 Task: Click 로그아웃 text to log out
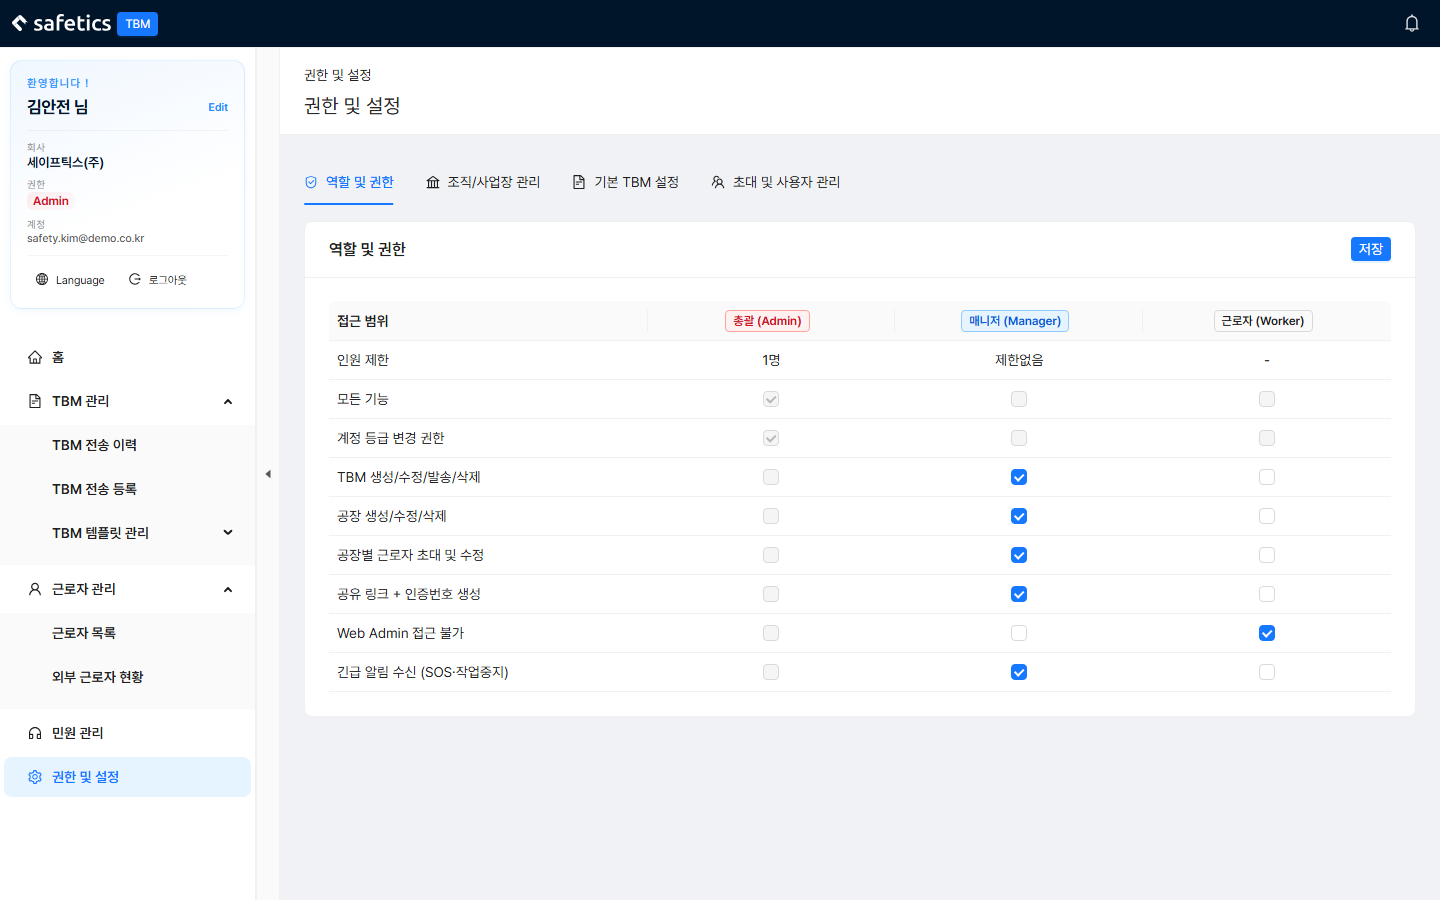168,280
